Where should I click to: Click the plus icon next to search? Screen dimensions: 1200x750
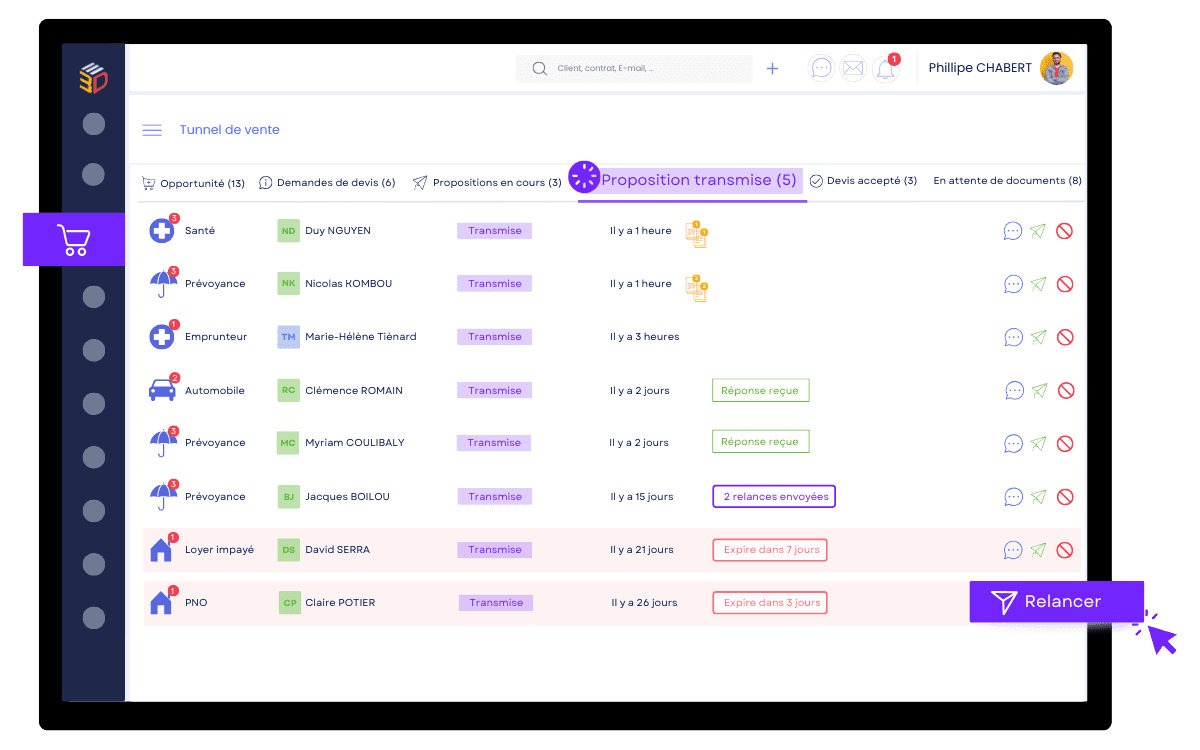[x=772, y=69]
